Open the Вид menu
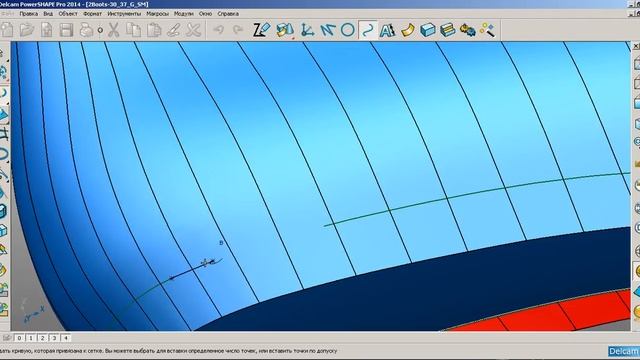640x360 pixels. pyautogui.click(x=48, y=13)
